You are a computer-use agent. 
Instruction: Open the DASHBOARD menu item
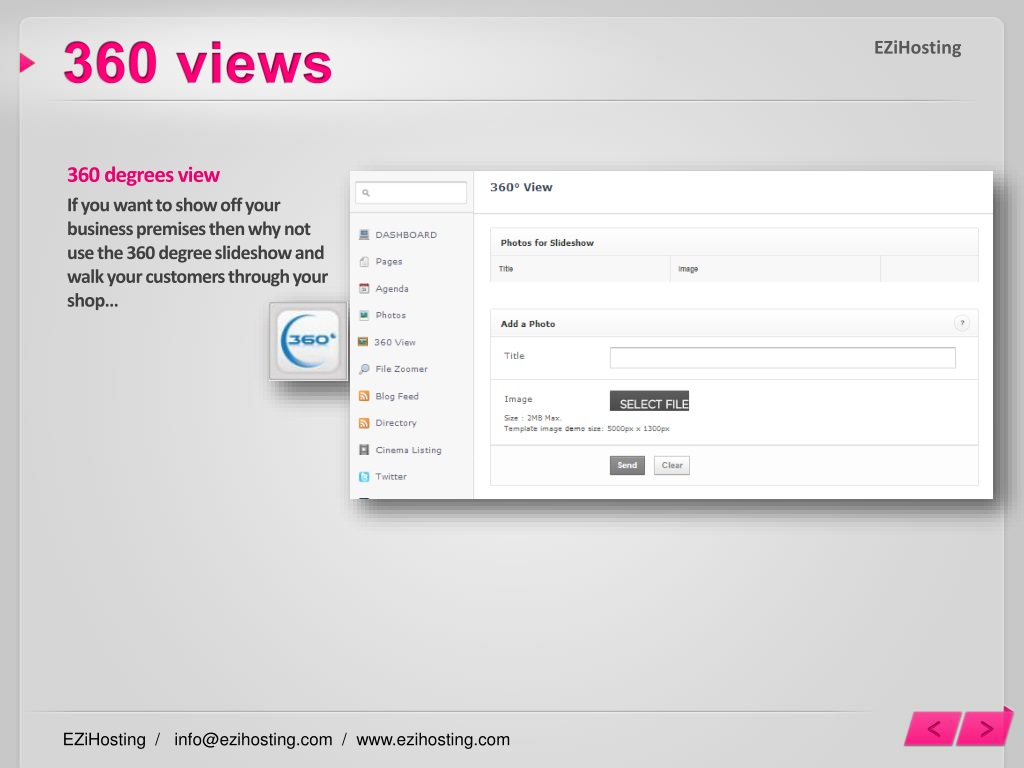[406, 234]
